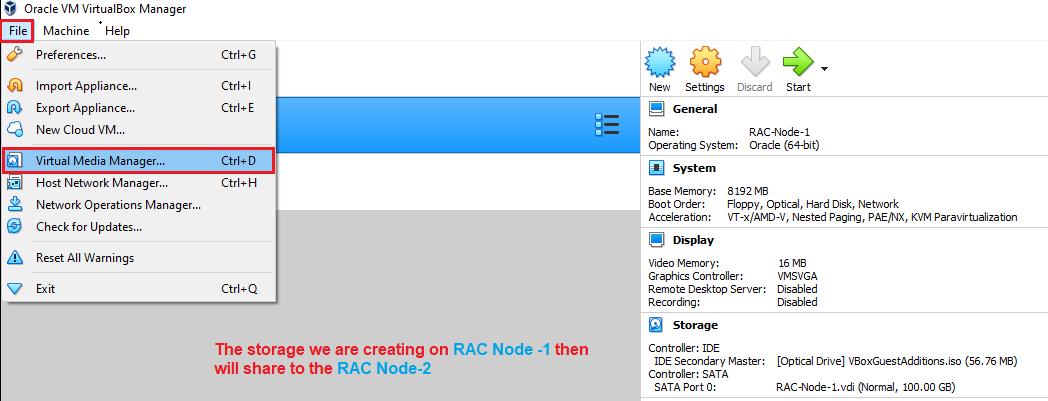The height and width of the screenshot is (401, 1048).
Task: Open Virtual Media Manager
Action: 138,161
